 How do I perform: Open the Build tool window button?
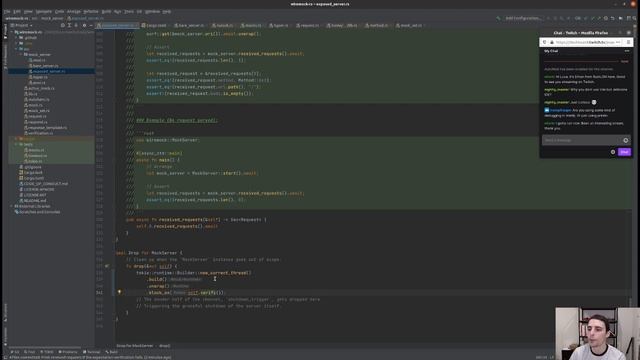(x=111, y=352)
